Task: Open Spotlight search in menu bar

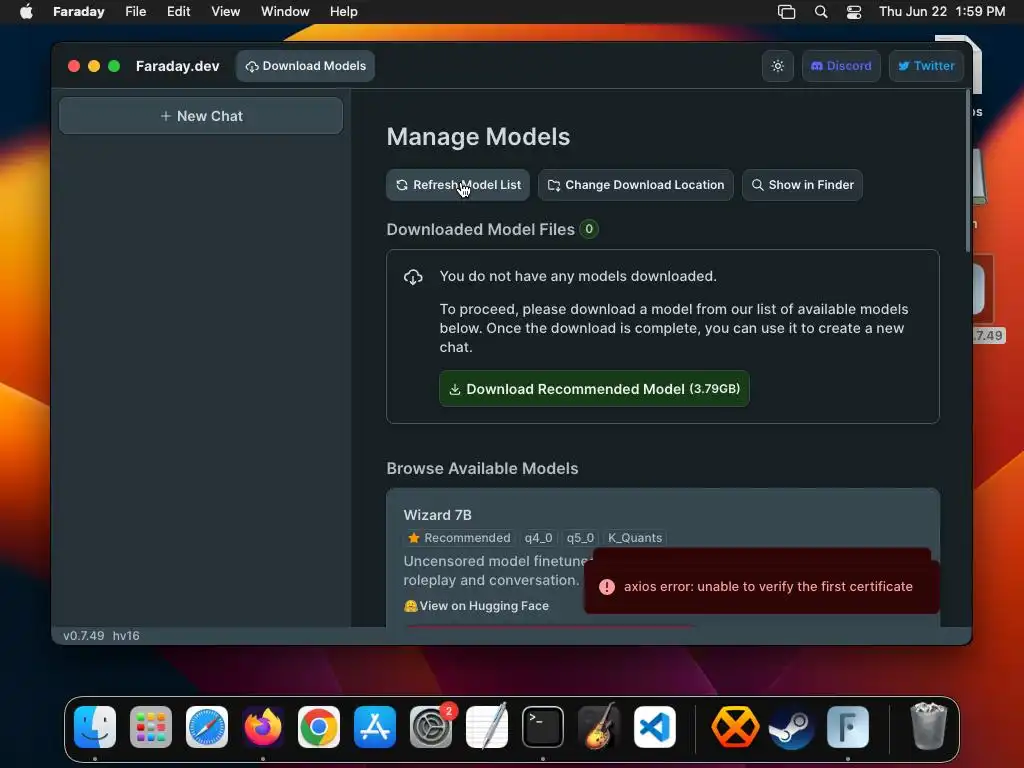Action: point(821,12)
